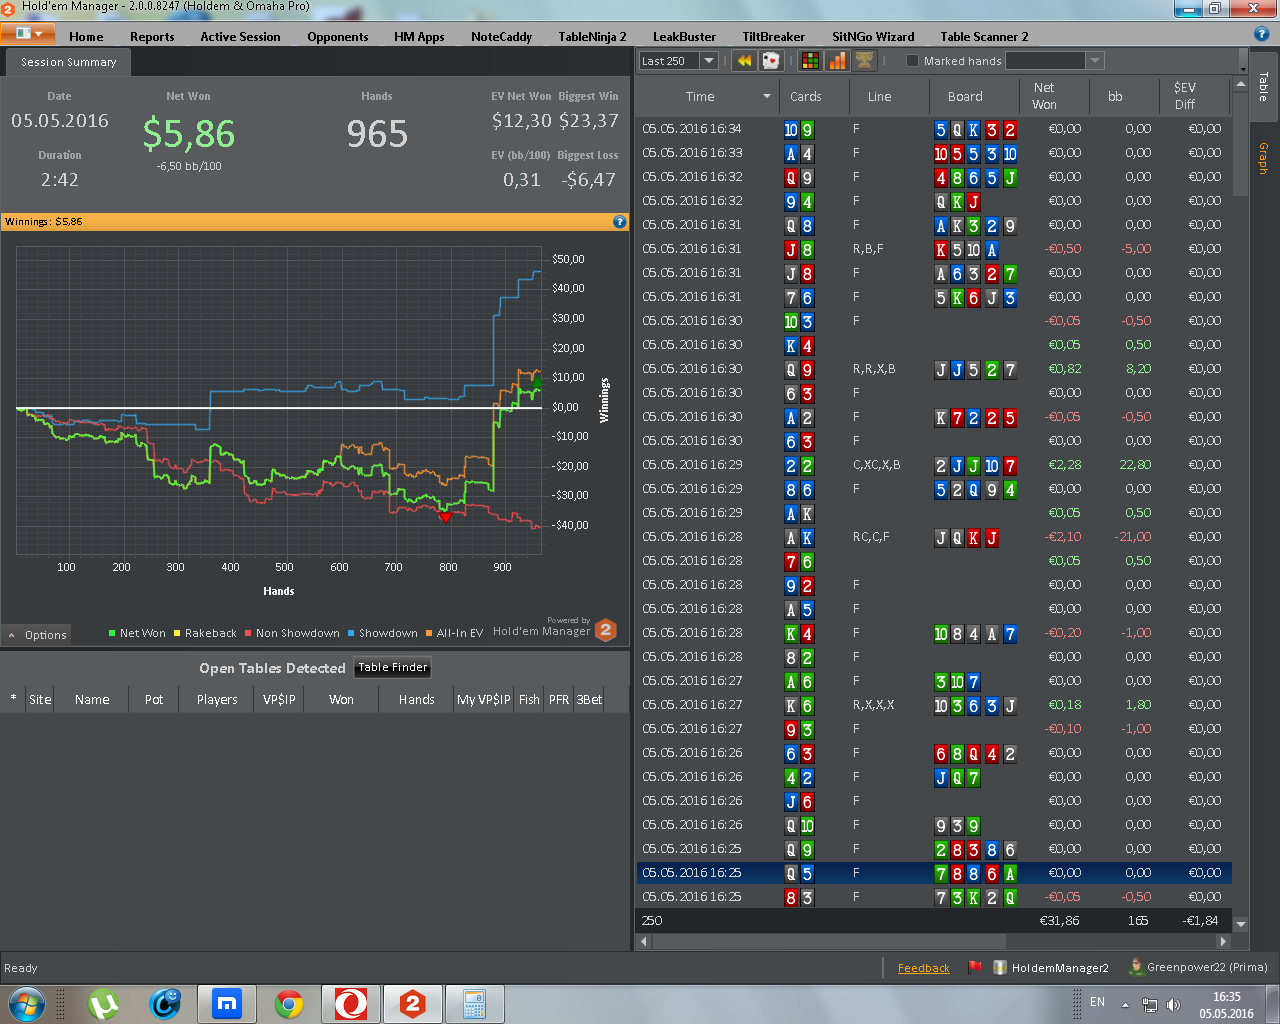
Task: Sort open tables by Players column
Action: [x=217, y=700]
